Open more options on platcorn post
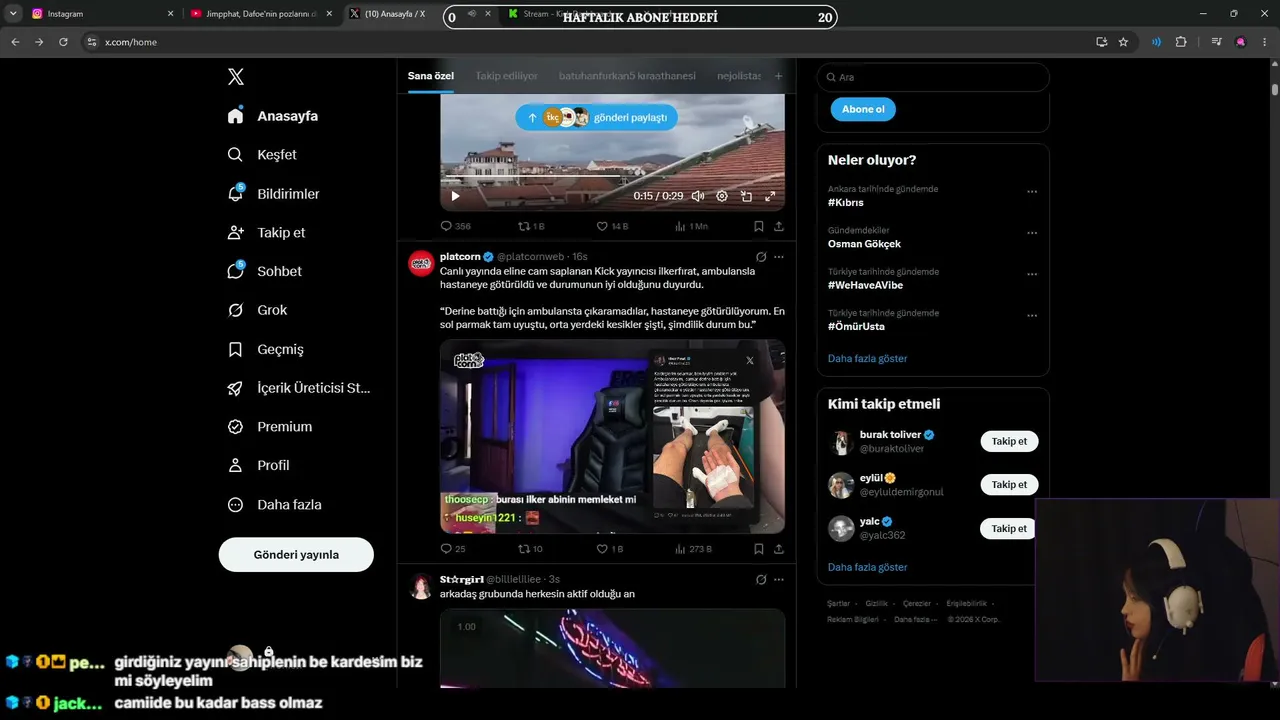Viewport: 1280px width, 720px height. pyautogui.click(x=779, y=257)
